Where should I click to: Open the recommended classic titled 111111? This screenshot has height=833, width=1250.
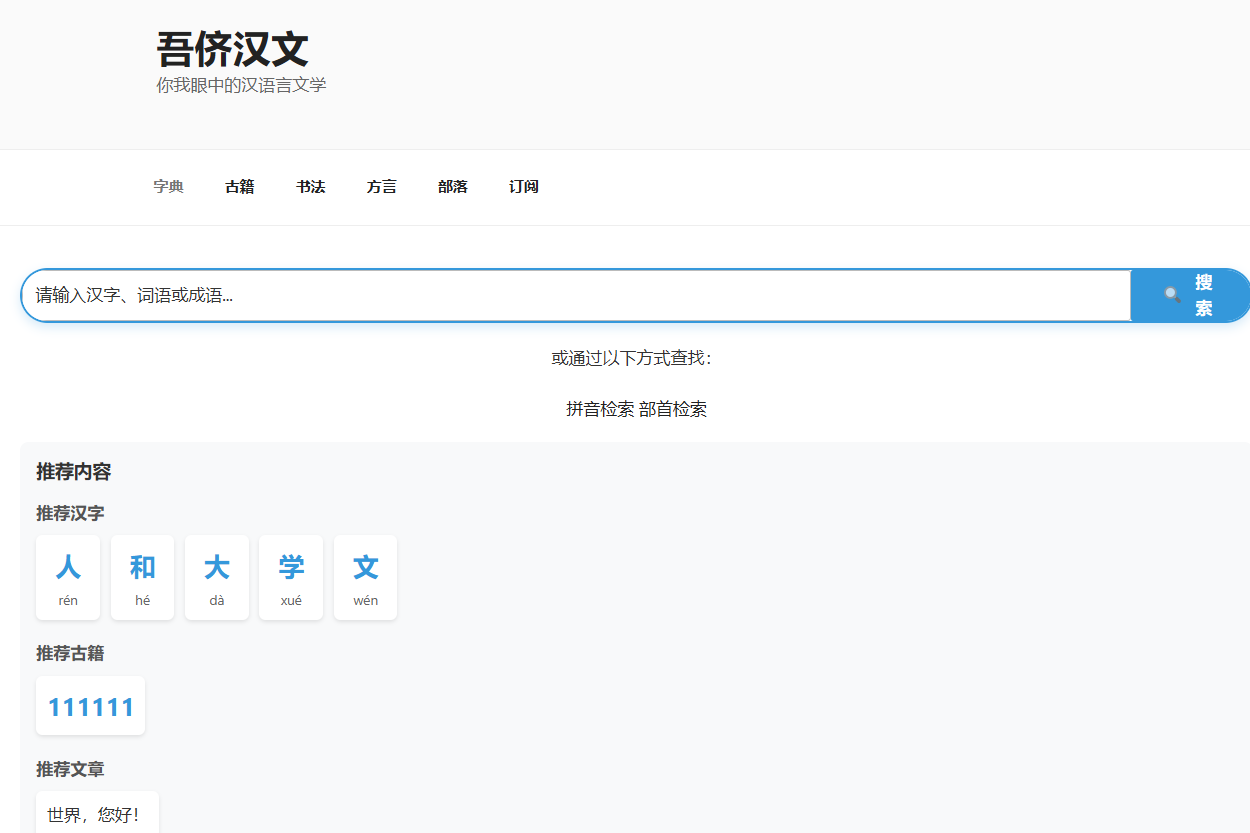(91, 707)
